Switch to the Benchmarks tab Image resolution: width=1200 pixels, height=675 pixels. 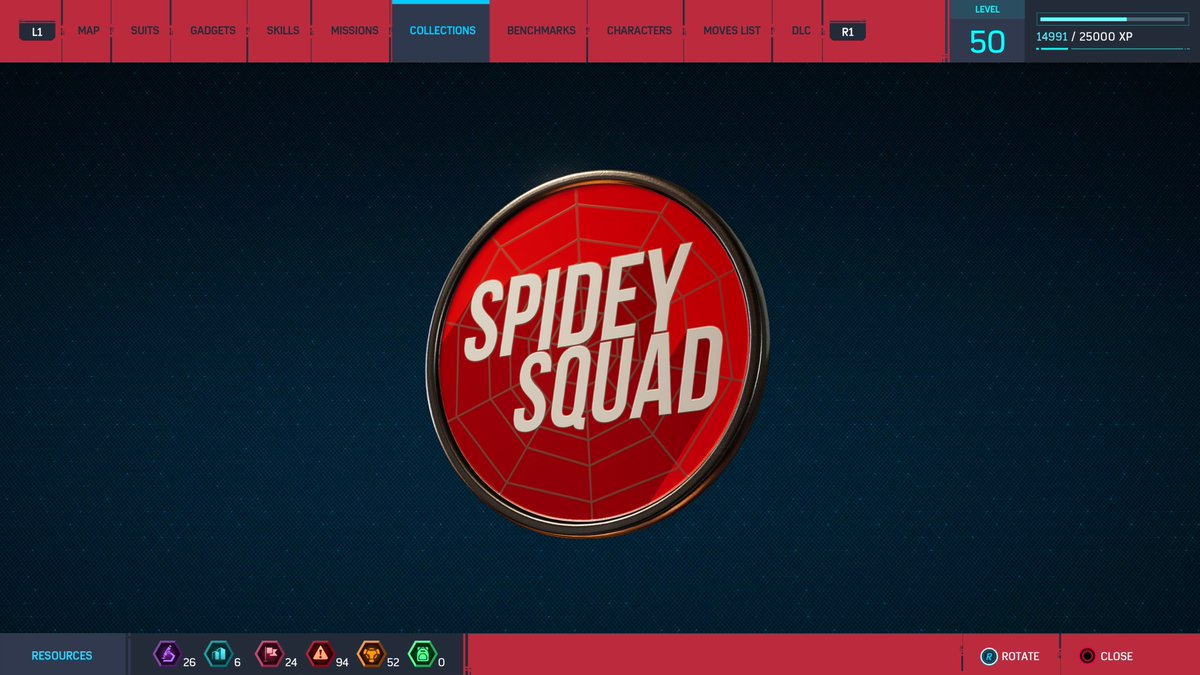(x=540, y=30)
